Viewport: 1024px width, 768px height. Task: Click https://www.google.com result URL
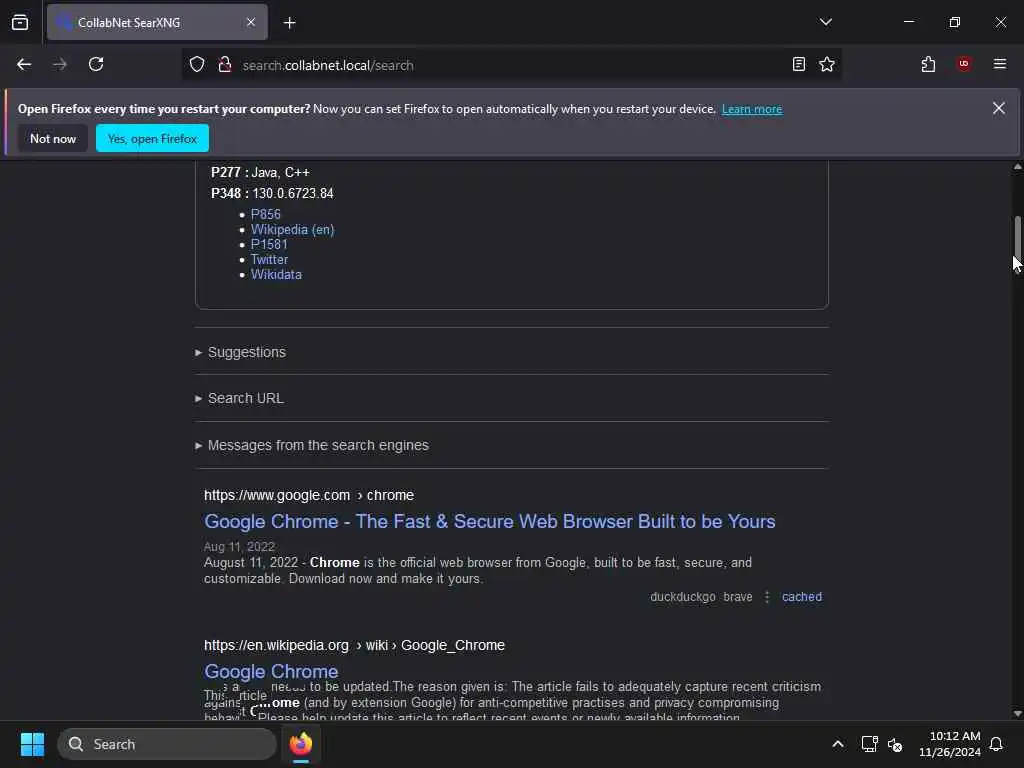click(x=309, y=495)
